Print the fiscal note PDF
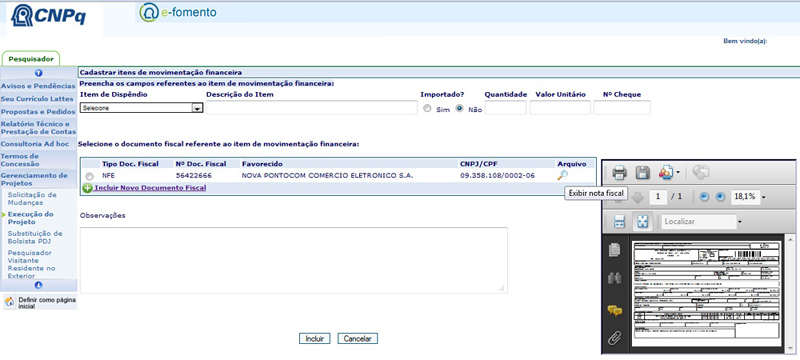 coord(619,173)
